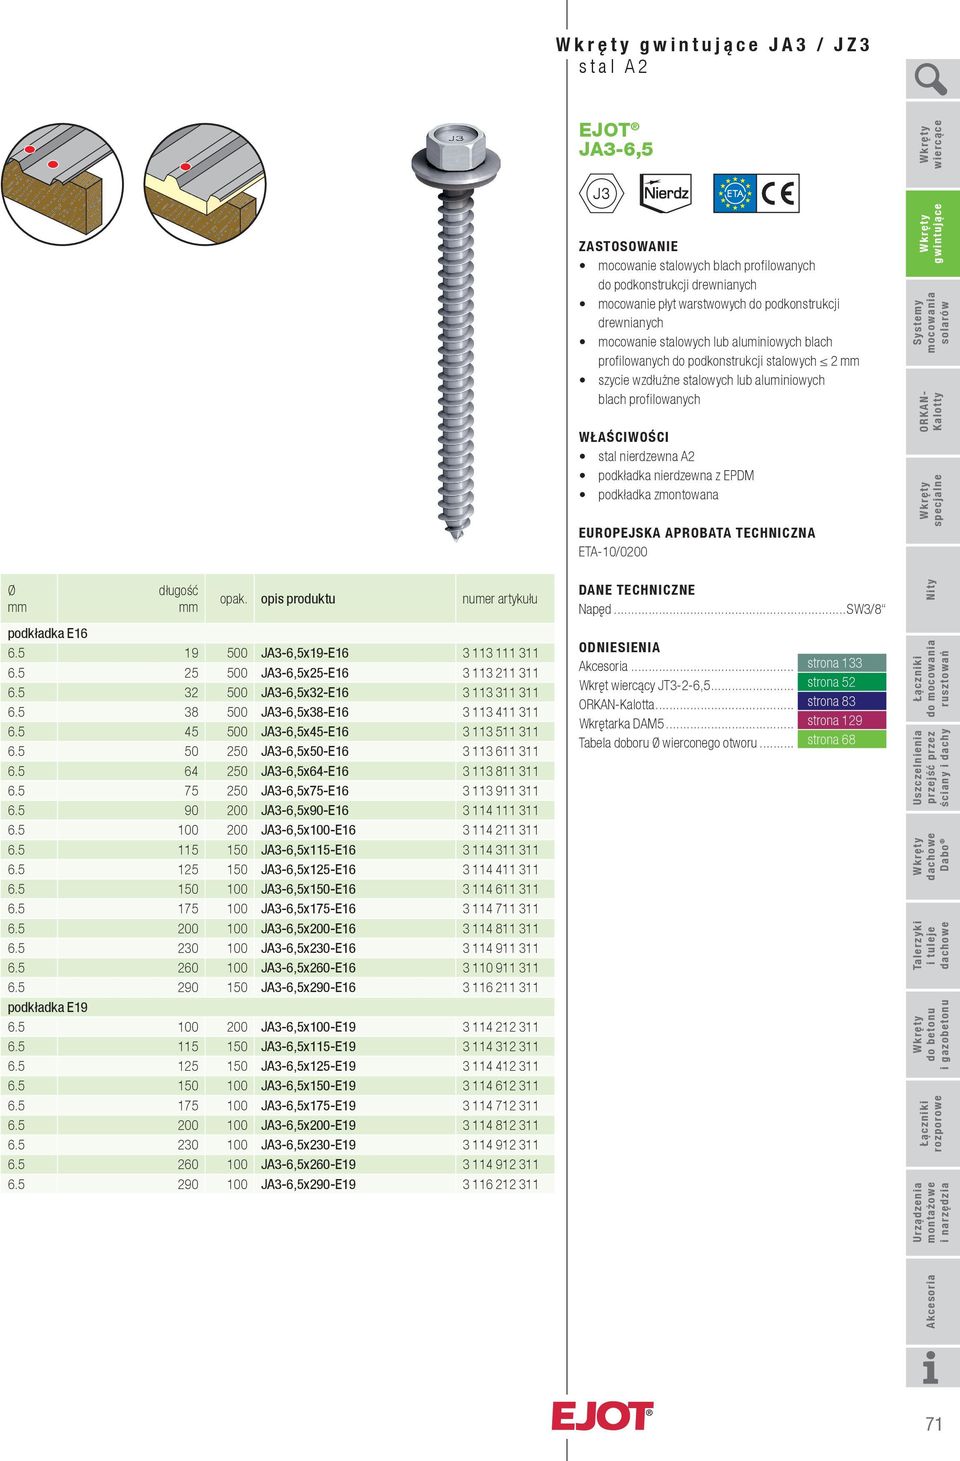Select product JA3-6,5x230-E19
Viewport: 960px width, 1461px height.
(308, 1145)
